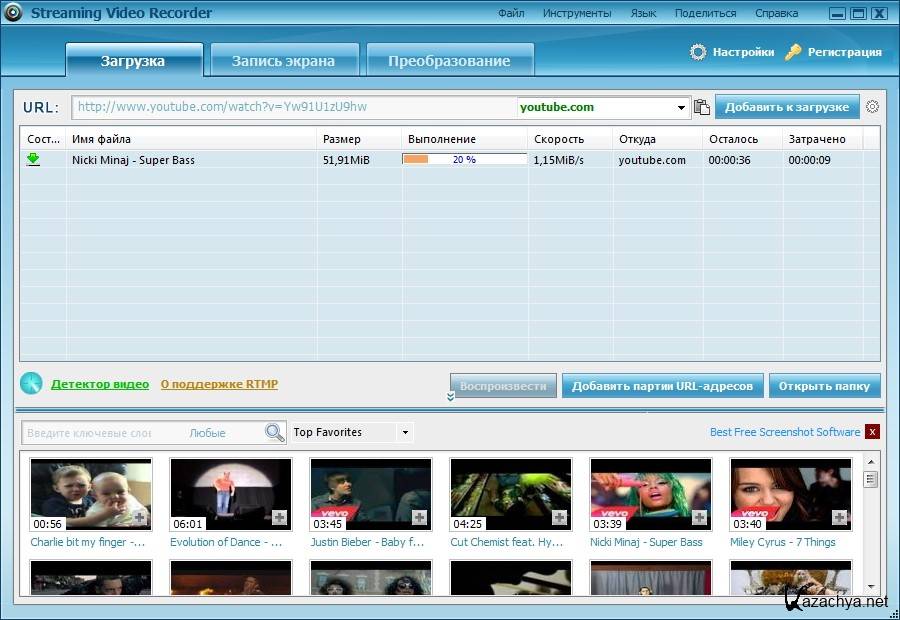The height and width of the screenshot is (620, 900).
Task: Add Charlie bit my finger via plus icon
Action: tap(139, 517)
